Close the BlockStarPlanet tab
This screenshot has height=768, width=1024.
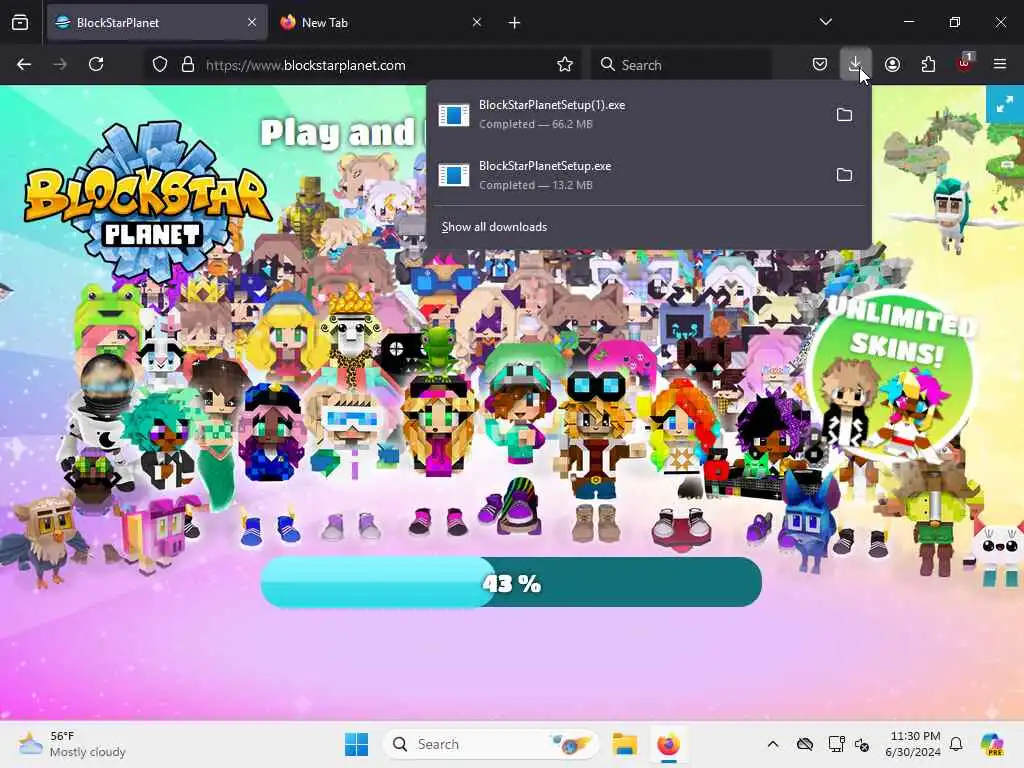[252, 22]
